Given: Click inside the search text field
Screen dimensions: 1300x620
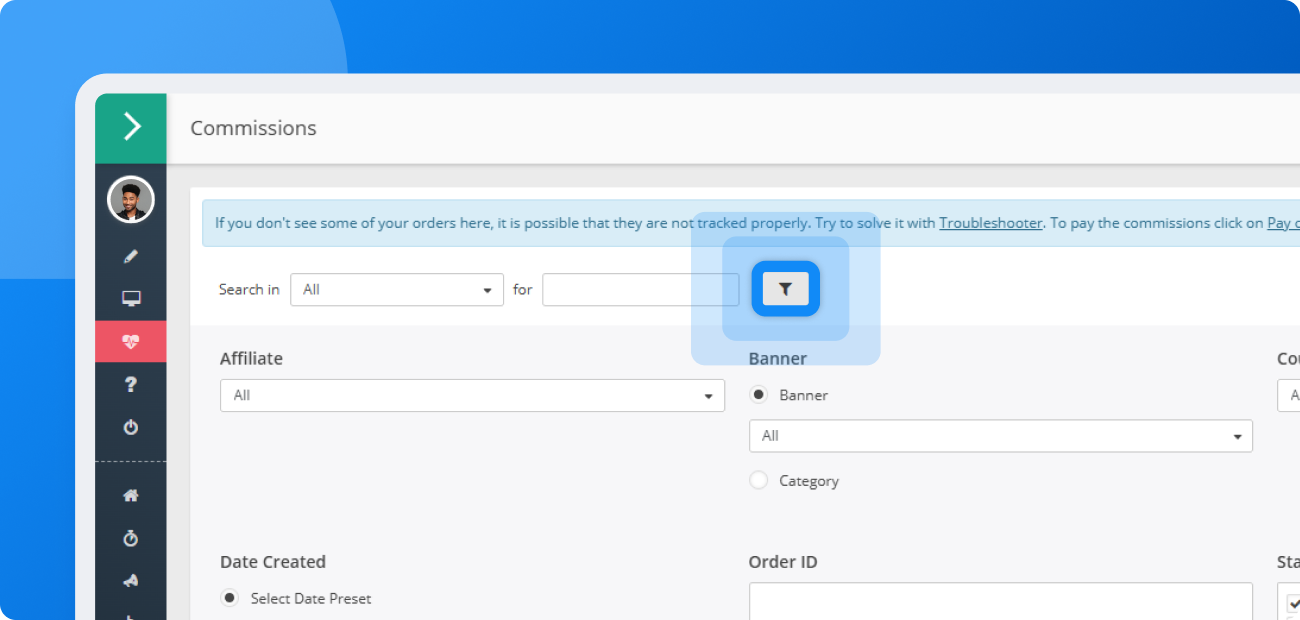Looking at the screenshot, I should pos(640,289).
